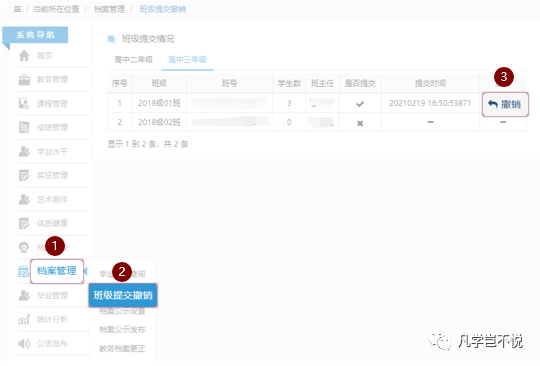This screenshot has width=540, height=366.
Task: Click the 班号 column header
Action: click(229, 83)
